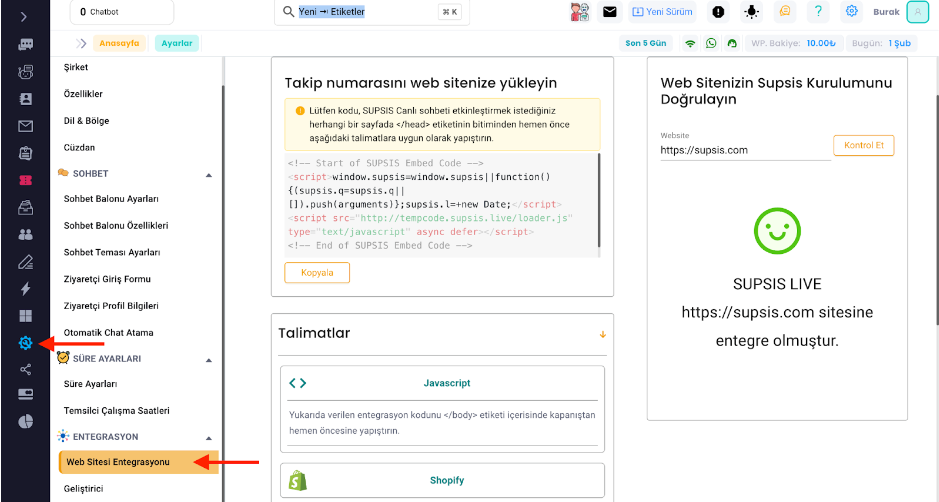Click the Kontrol Et button
Image resolution: width=939 pixels, height=502 pixels.
coord(864,145)
